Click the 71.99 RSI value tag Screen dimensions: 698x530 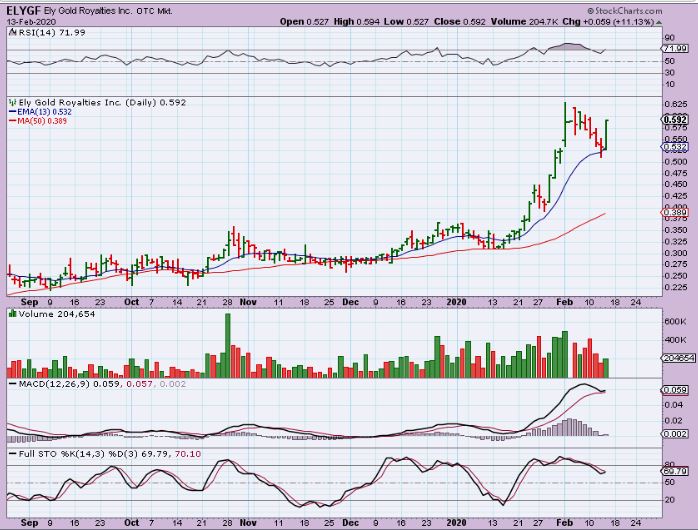point(675,47)
